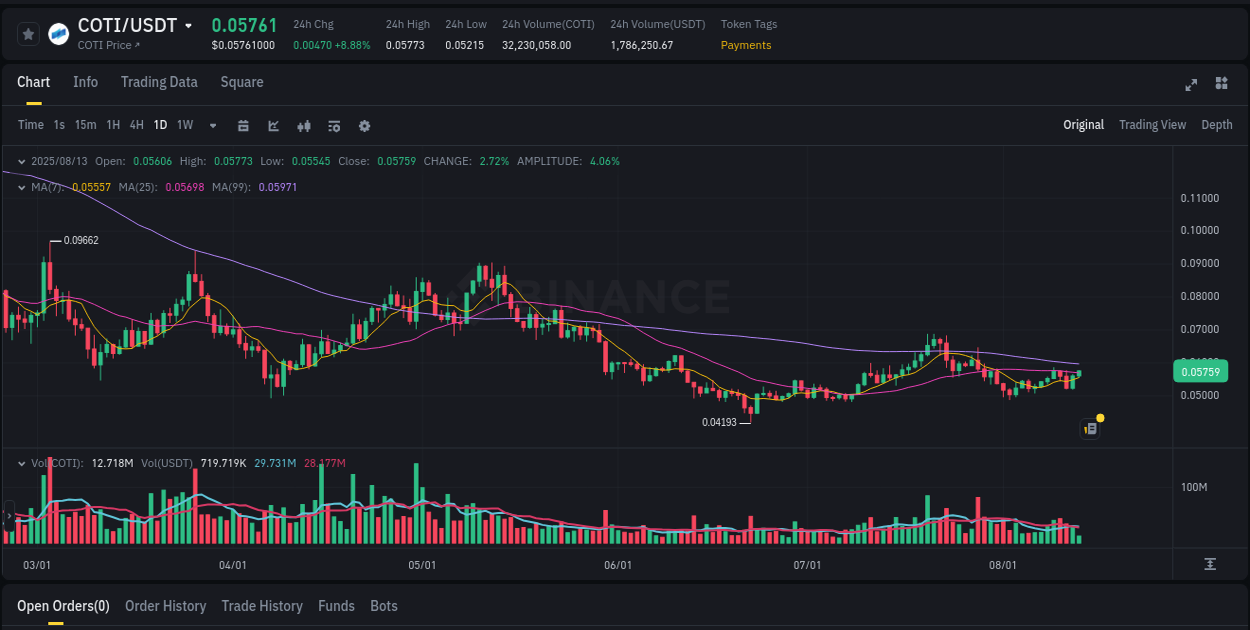
Task: Collapse the moving averages row chevron
Action: click(21, 186)
